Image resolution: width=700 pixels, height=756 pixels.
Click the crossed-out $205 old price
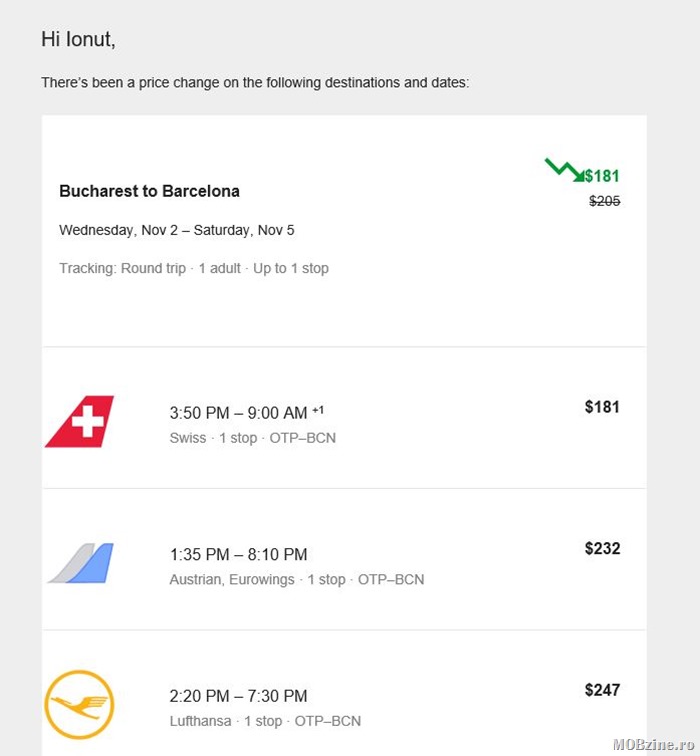(x=605, y=201)
